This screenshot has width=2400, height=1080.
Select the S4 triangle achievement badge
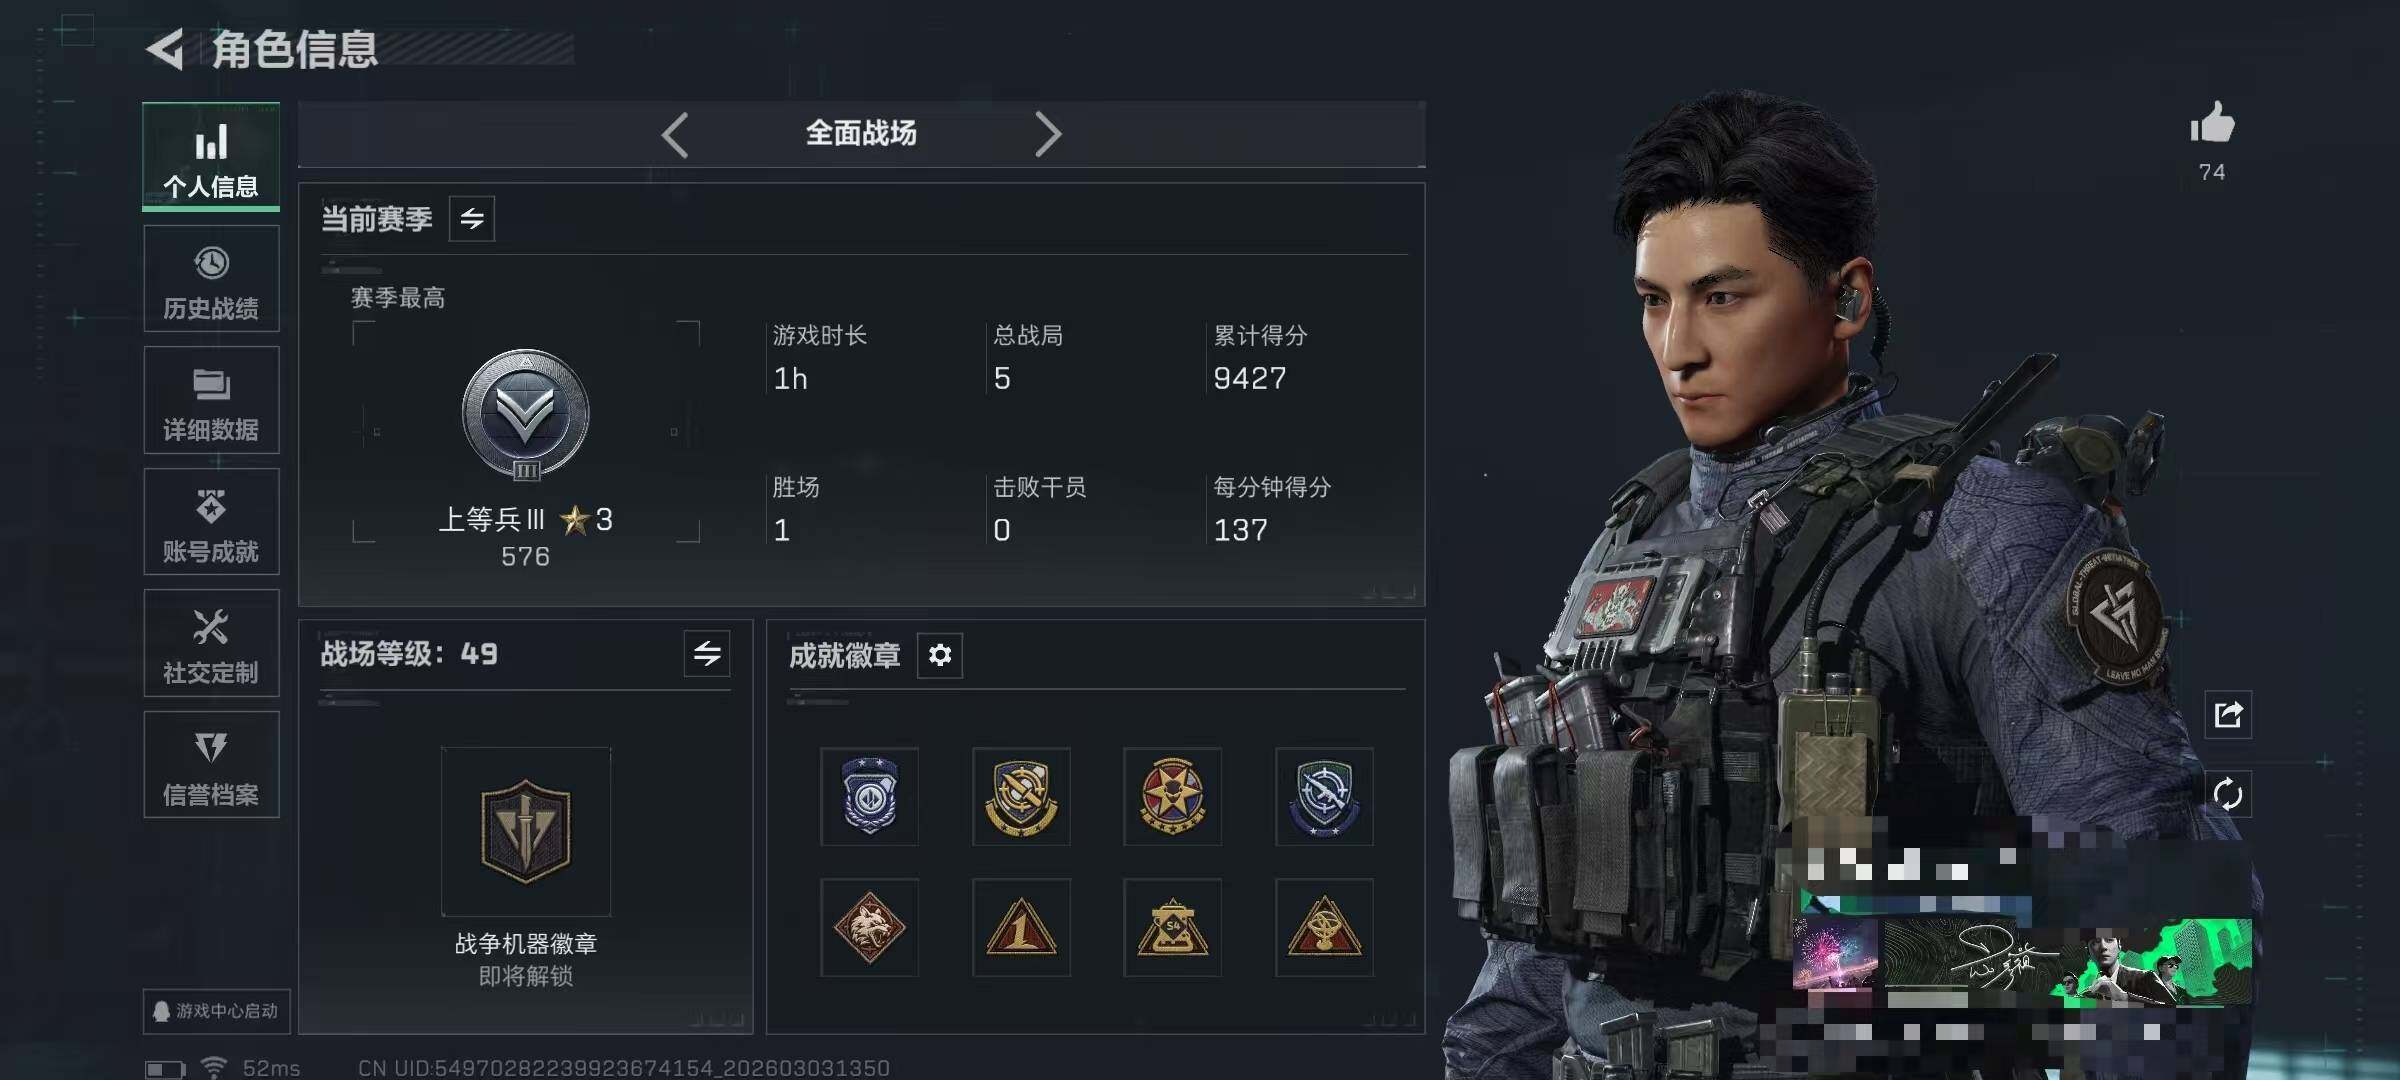1172,928
